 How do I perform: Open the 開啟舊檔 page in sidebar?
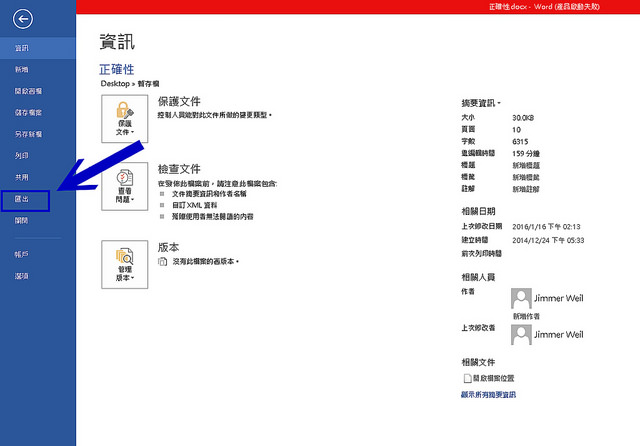28,91
